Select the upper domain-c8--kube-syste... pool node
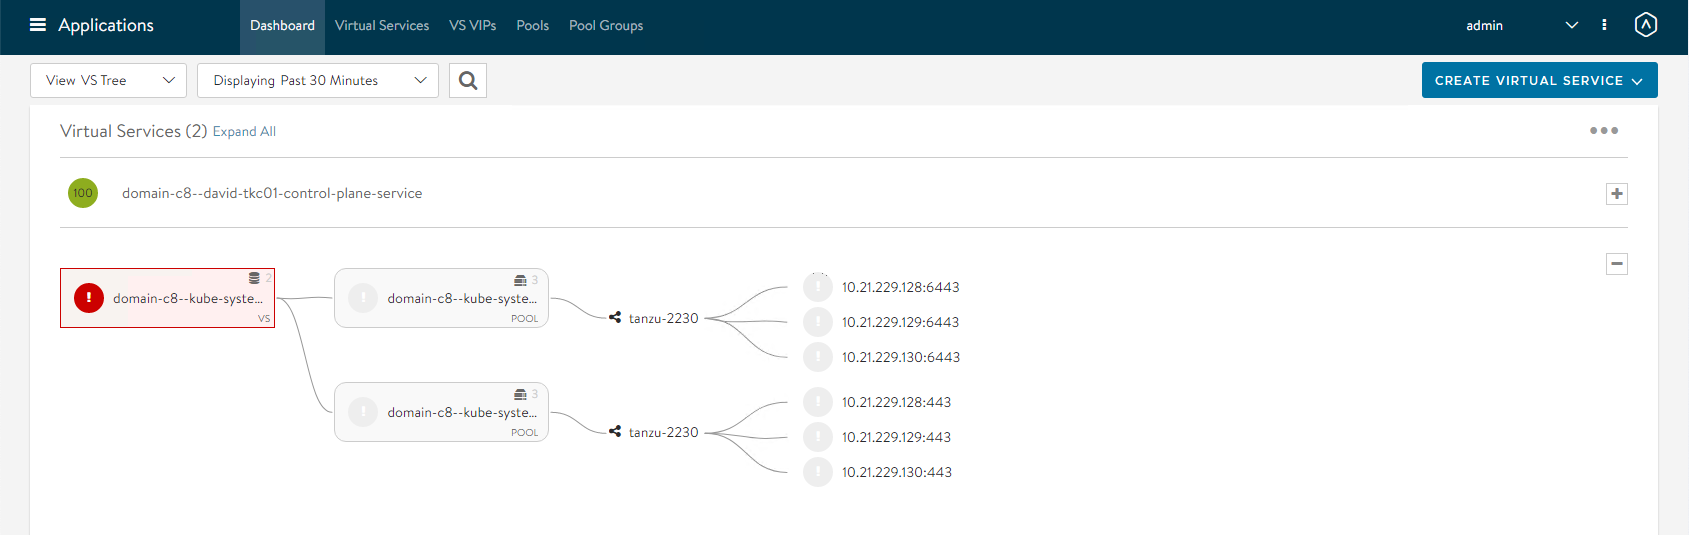 (x=441, y=298)
